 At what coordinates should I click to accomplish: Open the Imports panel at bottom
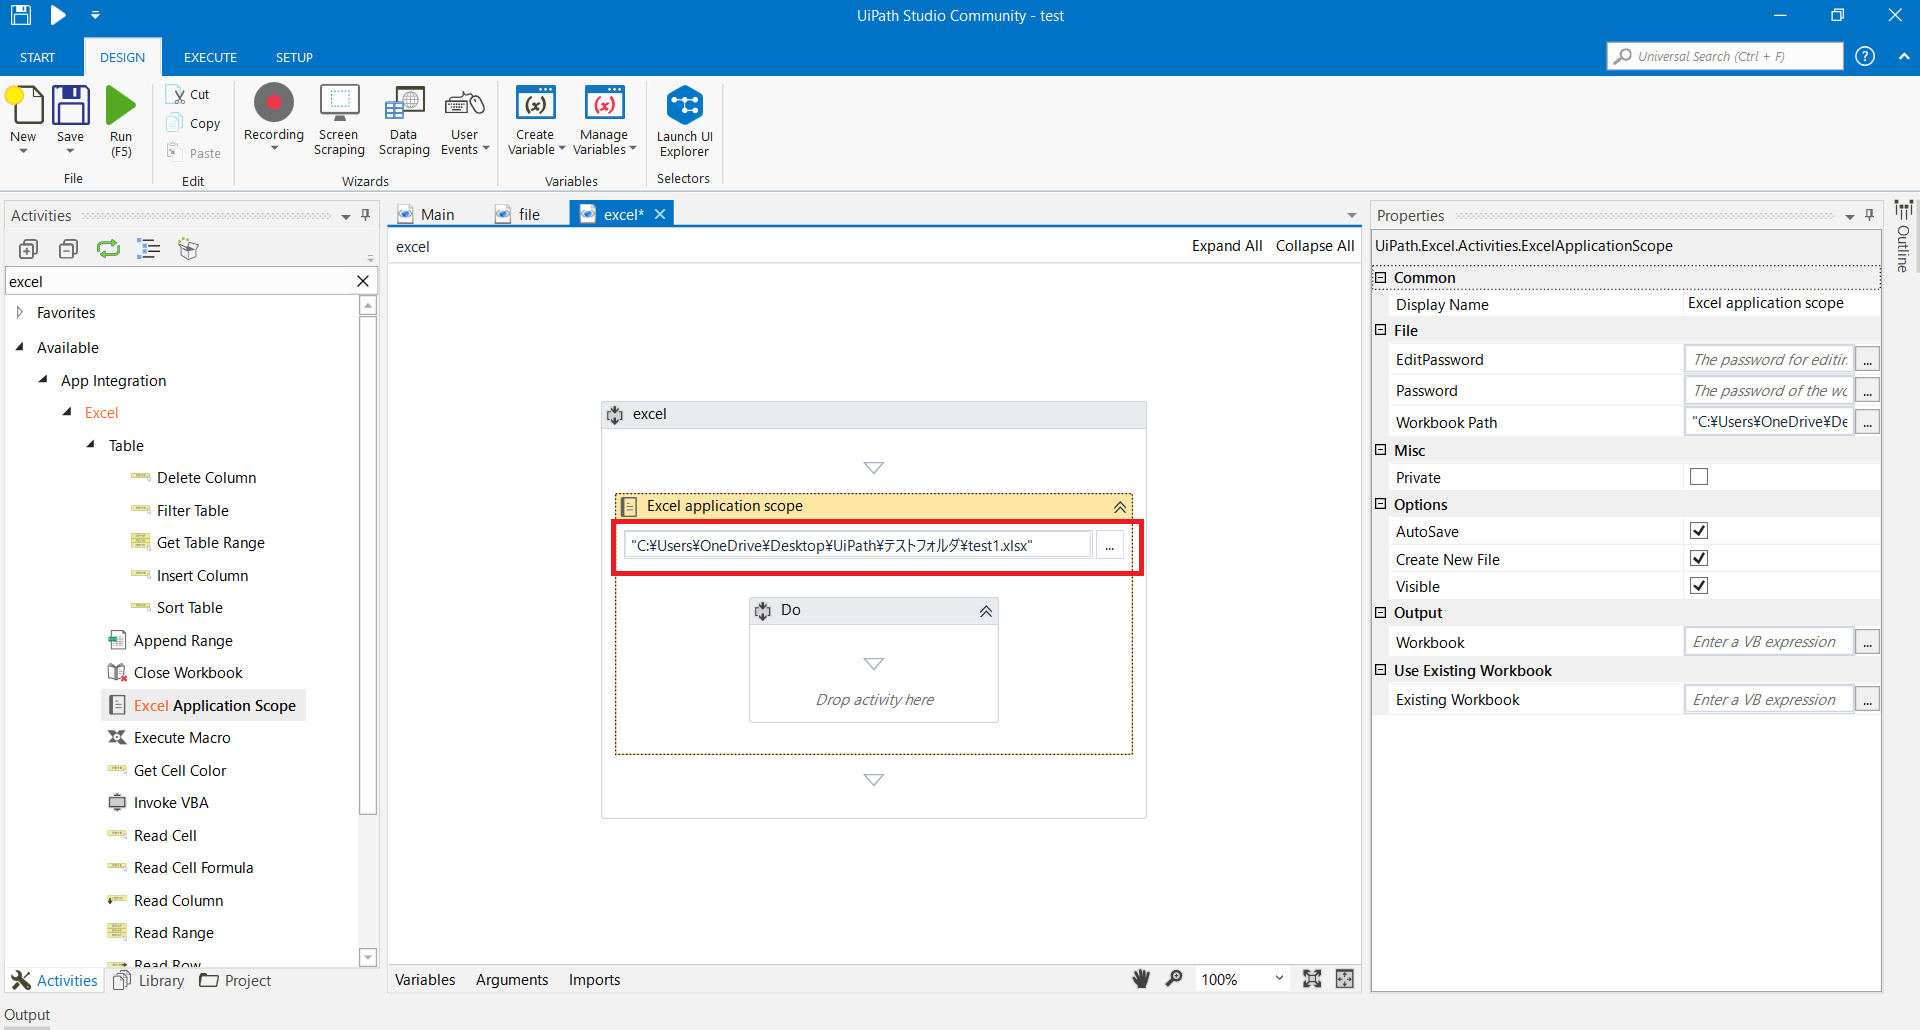(595, 980)
